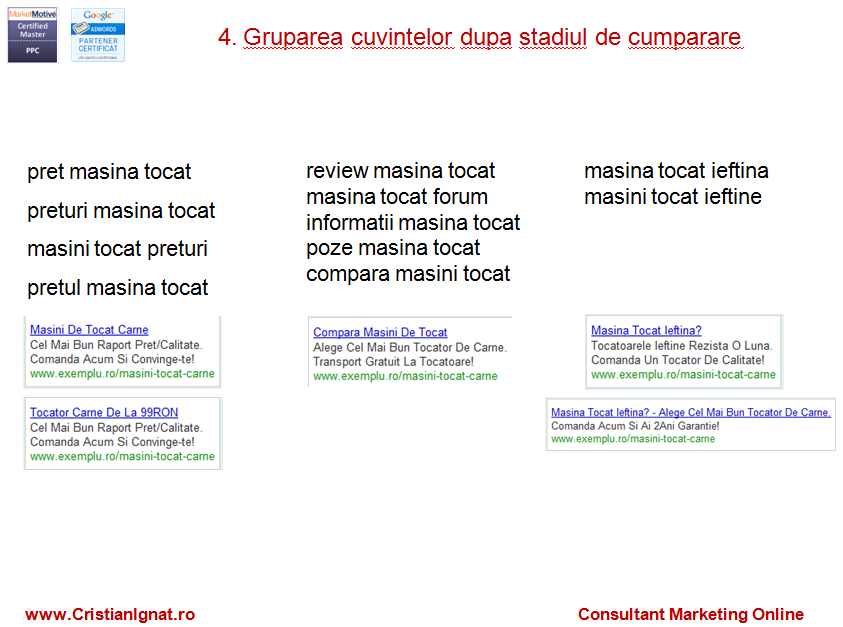
Task: Click the 'Compara Masini De Tocat' ad headline
Action: tap(380, 332)
